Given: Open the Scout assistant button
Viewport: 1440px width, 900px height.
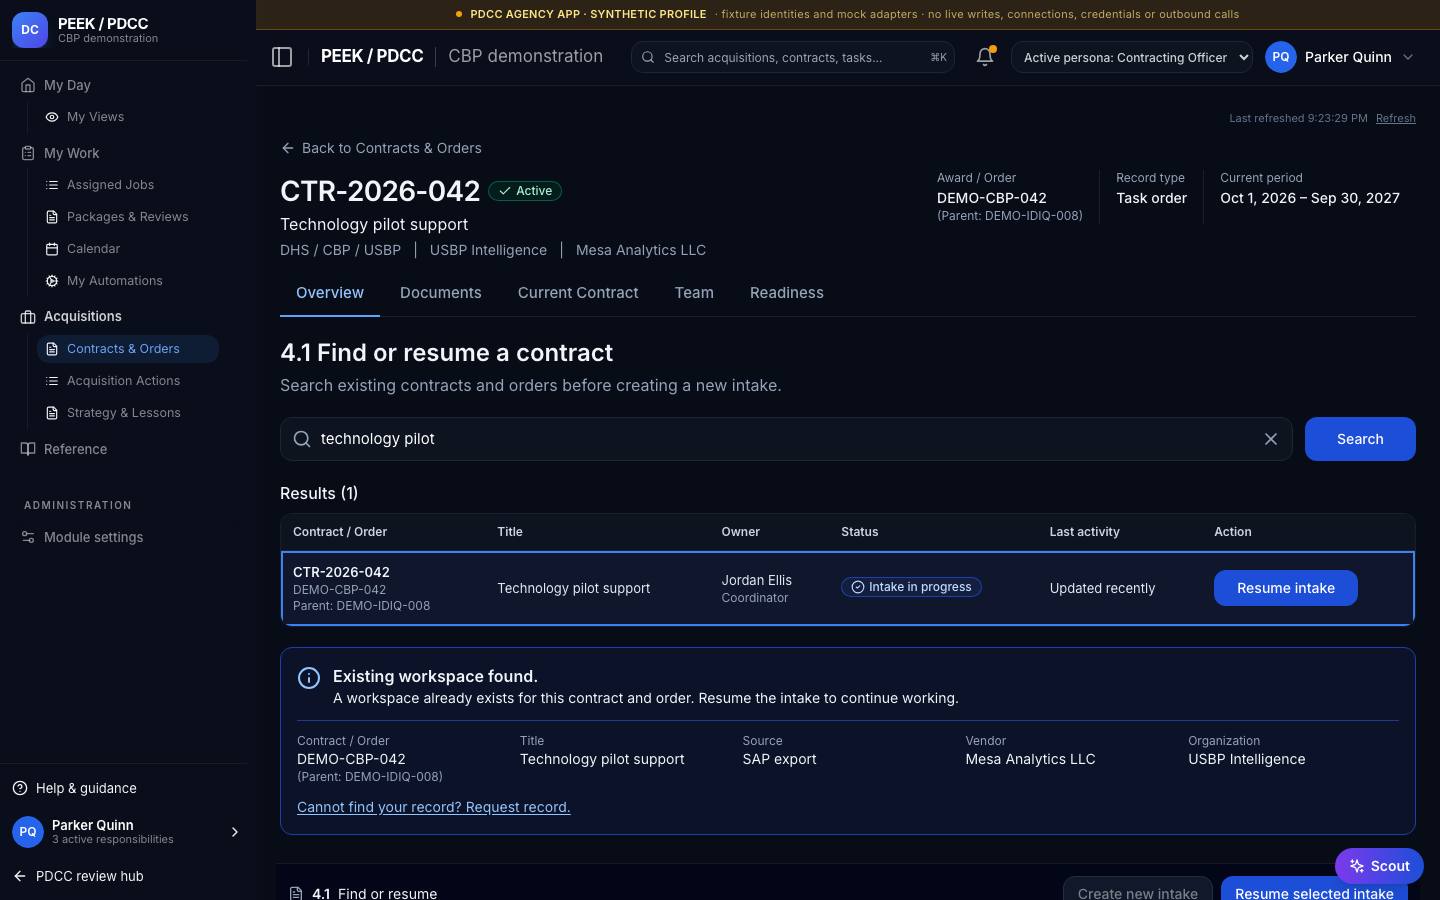Looking at the screenshot, I should coord(1379,866).
